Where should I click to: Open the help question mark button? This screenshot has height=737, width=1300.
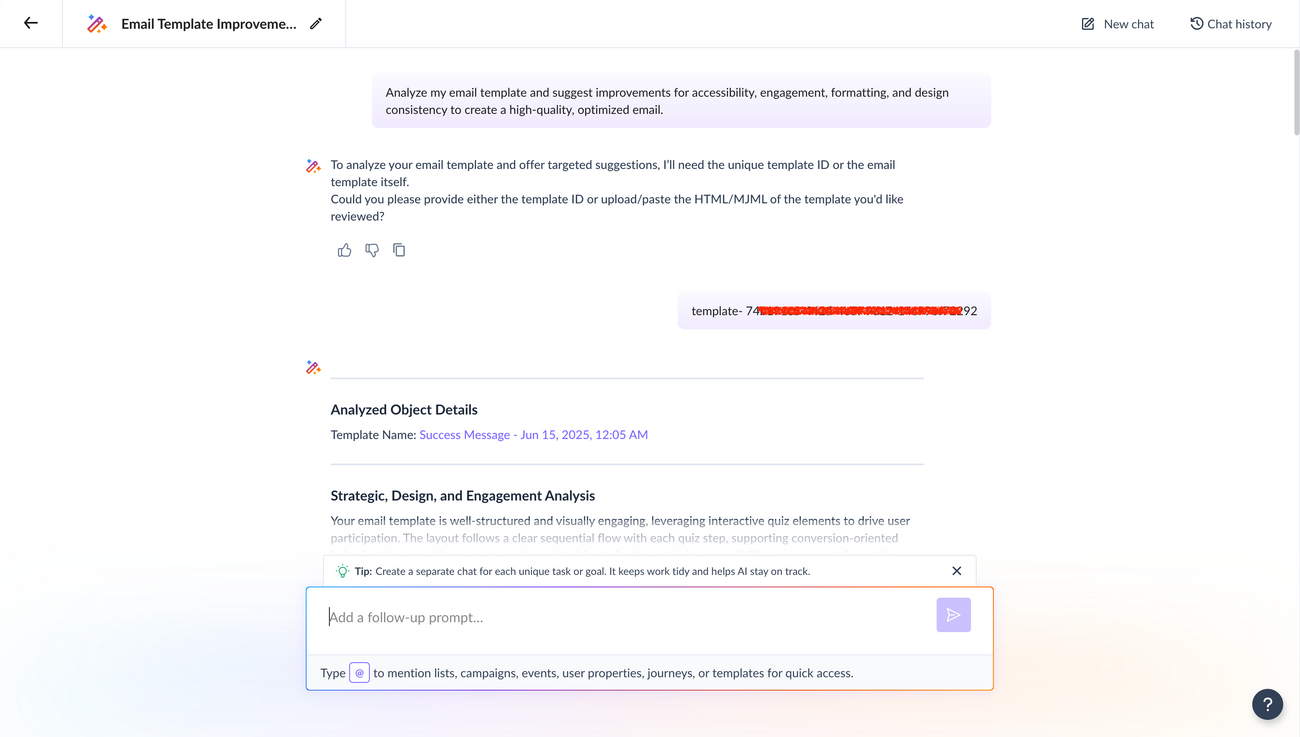[x=1267, y=704]
